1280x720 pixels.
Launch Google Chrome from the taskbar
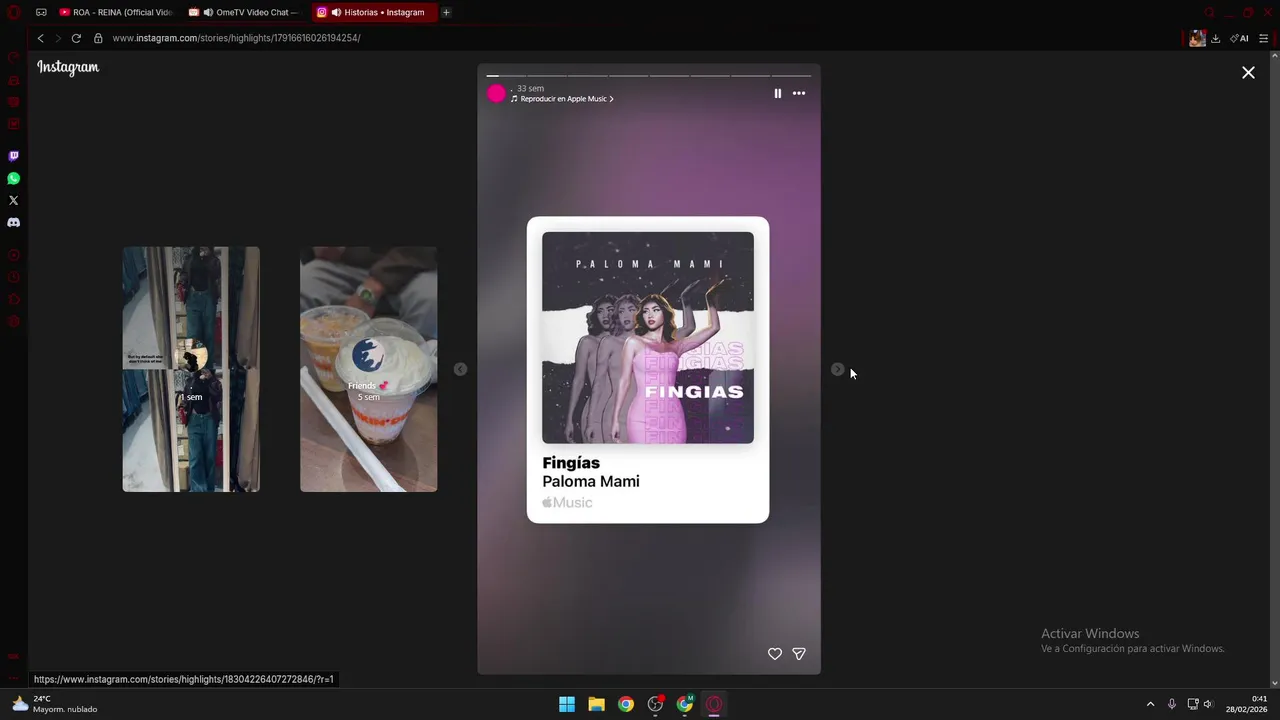pyautogui.click(x=625, y=704)
